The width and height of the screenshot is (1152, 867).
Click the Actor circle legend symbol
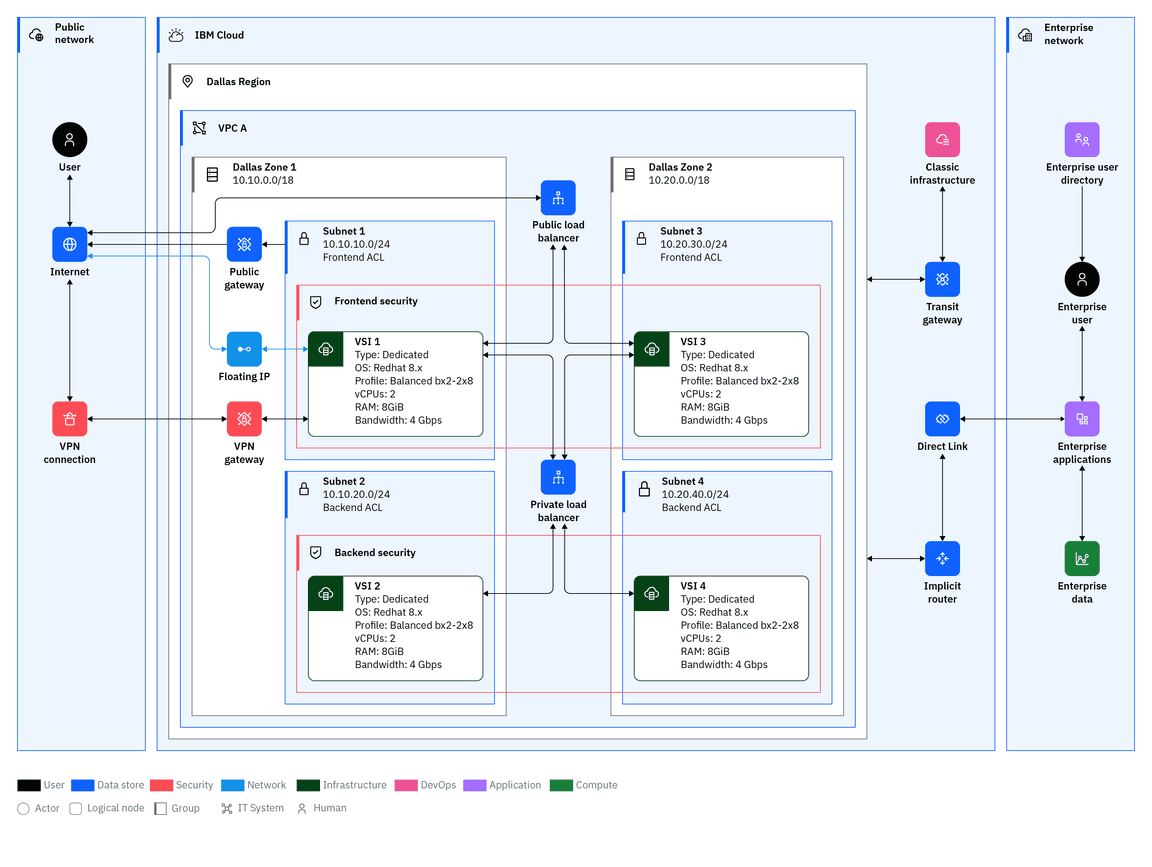24,809
